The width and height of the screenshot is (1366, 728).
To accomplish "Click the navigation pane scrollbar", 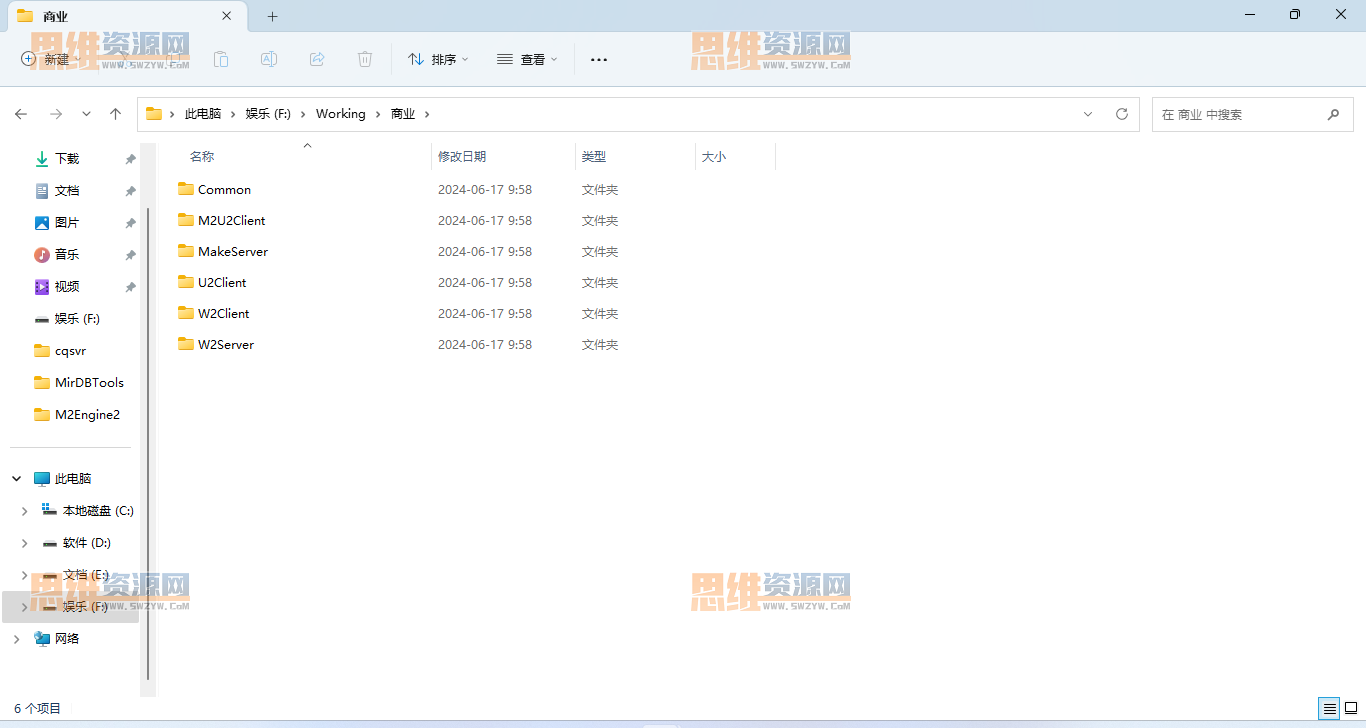I will pyautogui.click(x=148, y=443).
